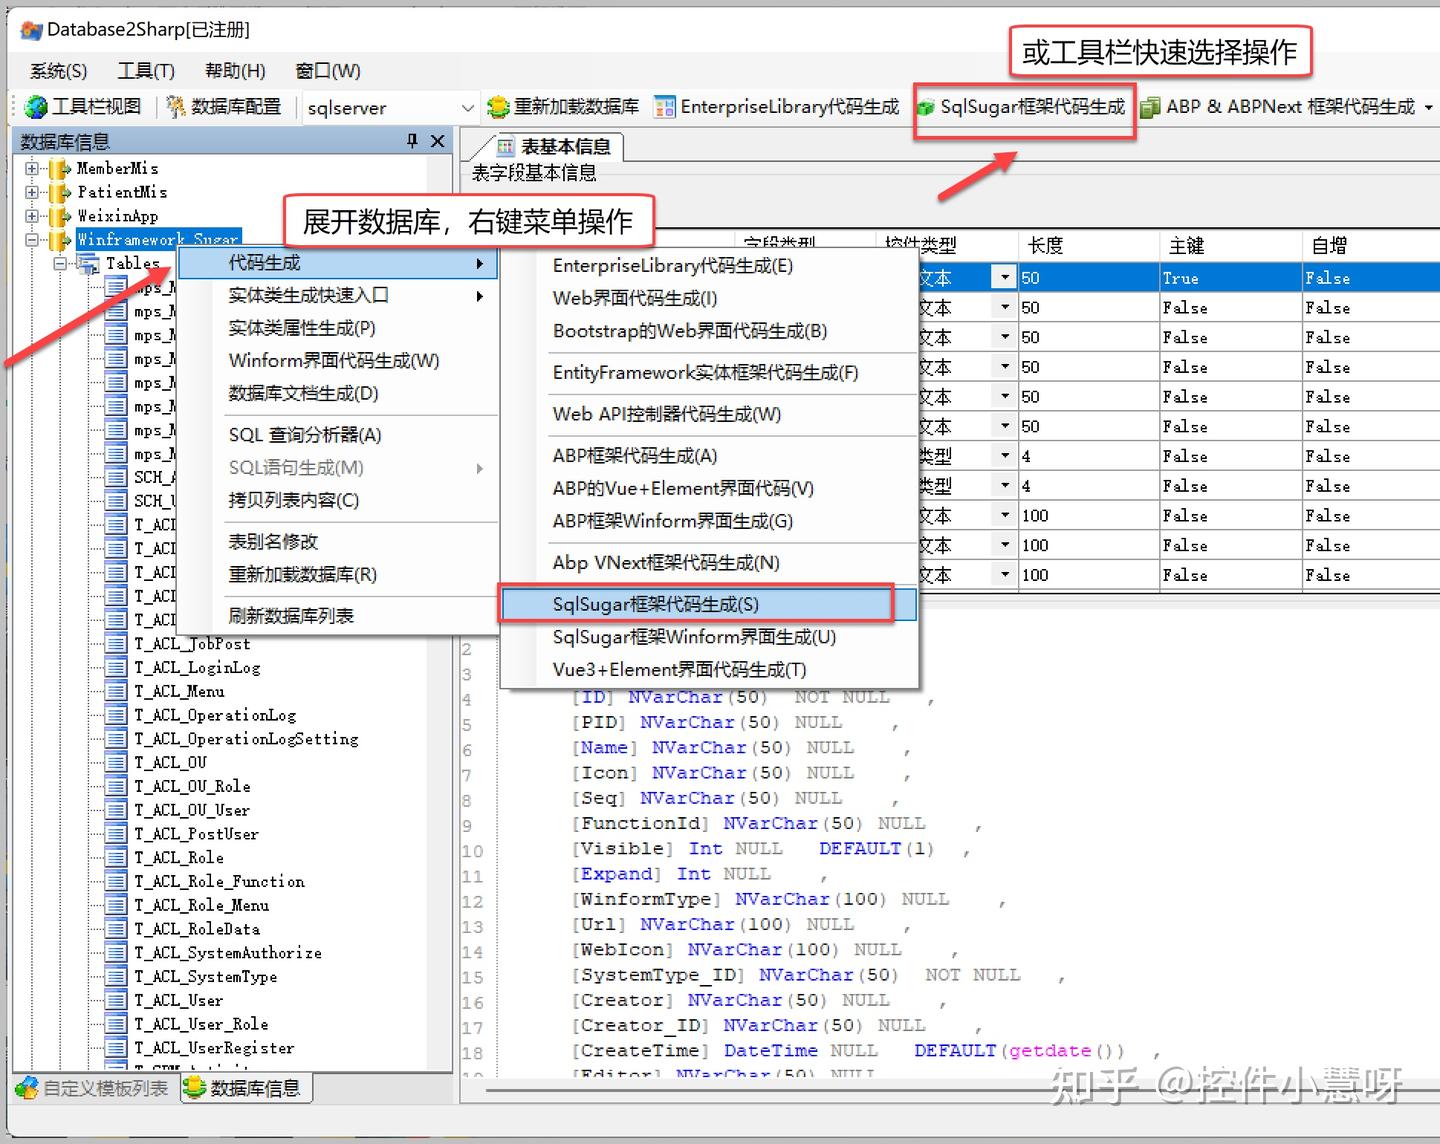Select the EnterpriseLibrary代码生成 toolbar icon
1440x1144 pixels.
[x=663, y=107]
